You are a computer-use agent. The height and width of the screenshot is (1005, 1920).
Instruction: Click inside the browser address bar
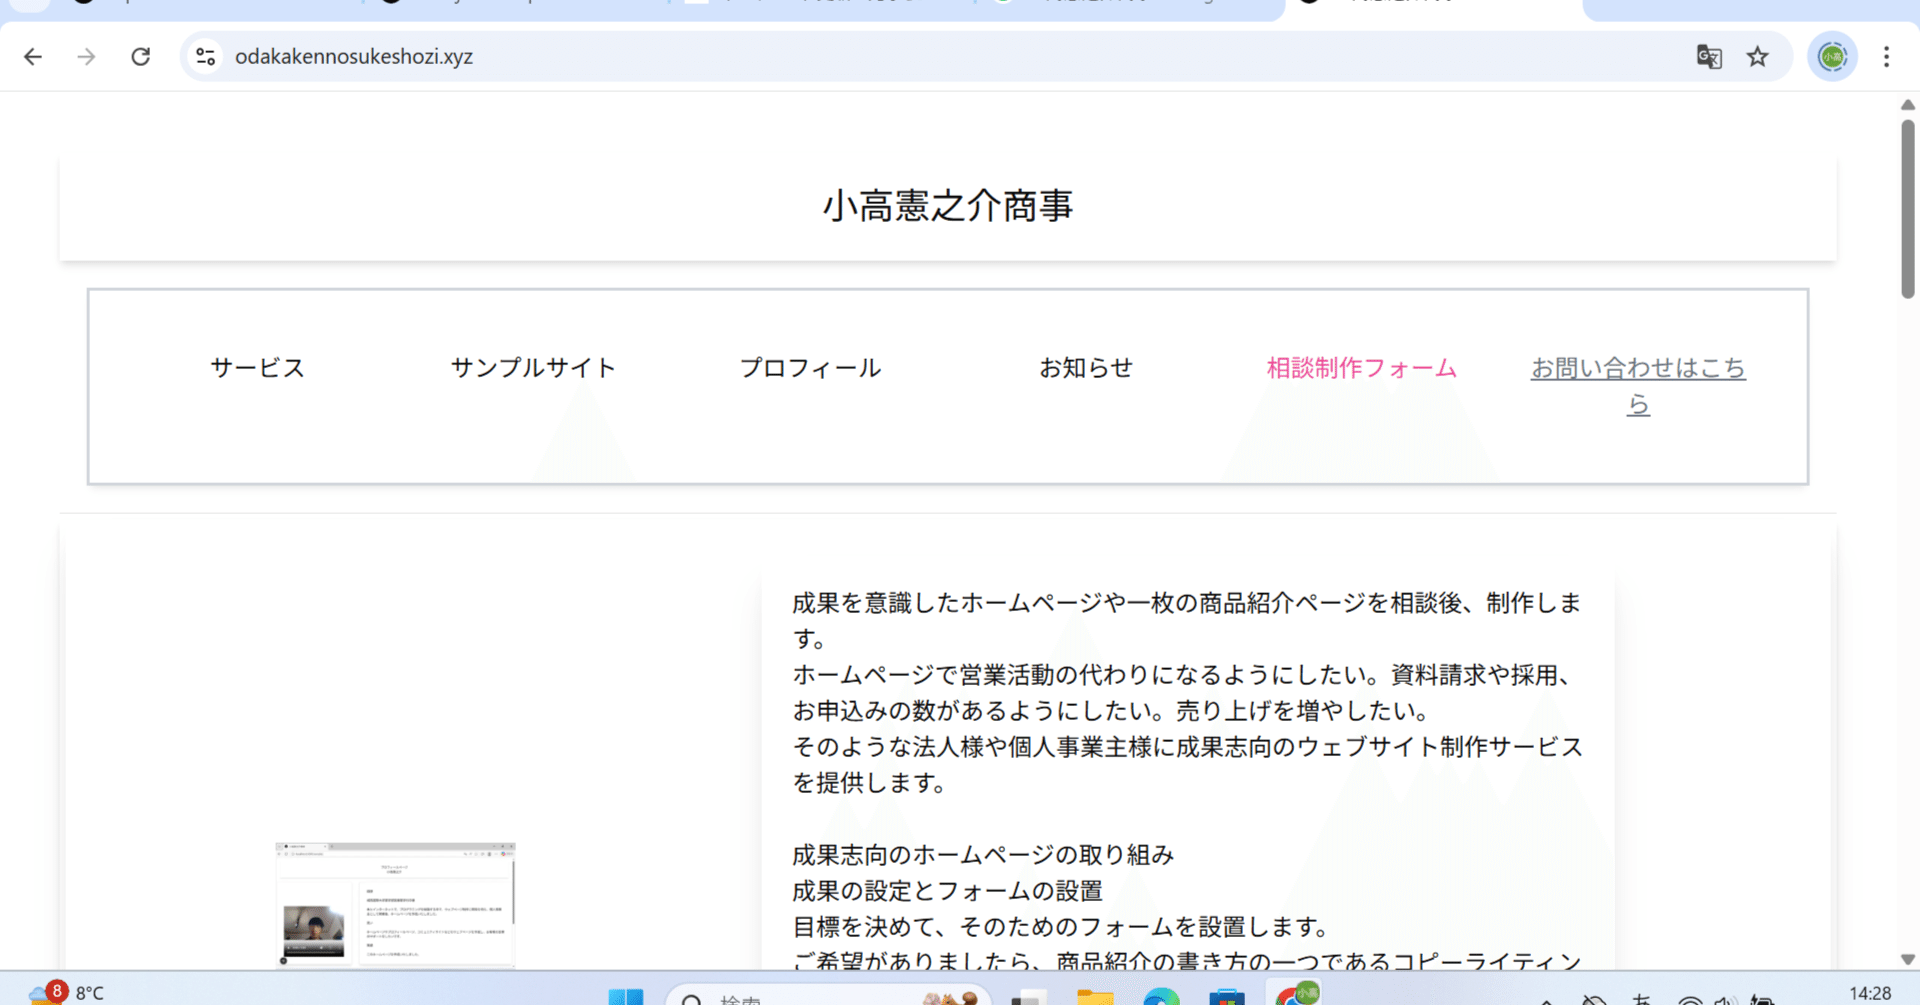click(600, 57)
